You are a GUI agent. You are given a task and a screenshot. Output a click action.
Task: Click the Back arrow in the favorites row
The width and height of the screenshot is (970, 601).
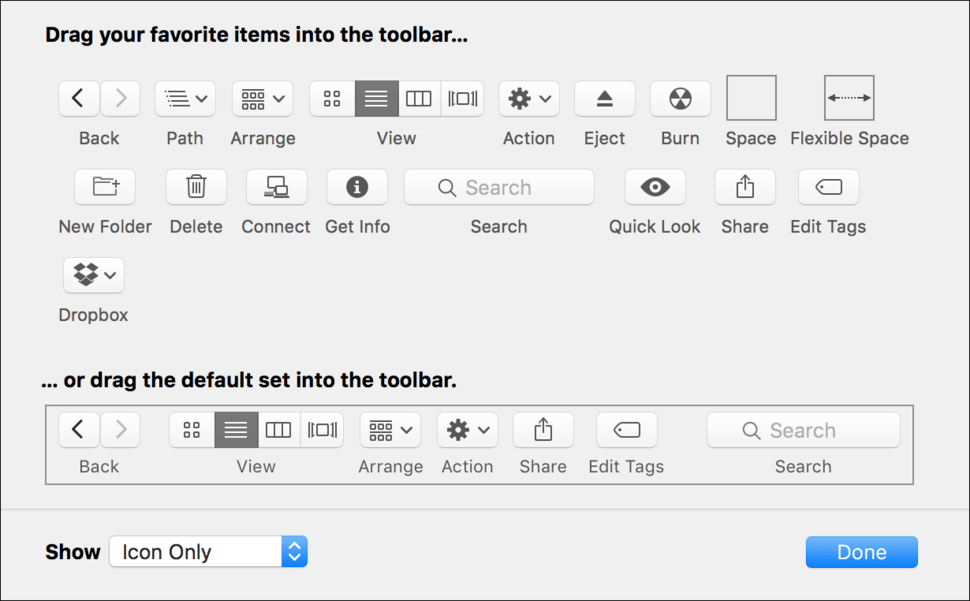coord(79,98)
